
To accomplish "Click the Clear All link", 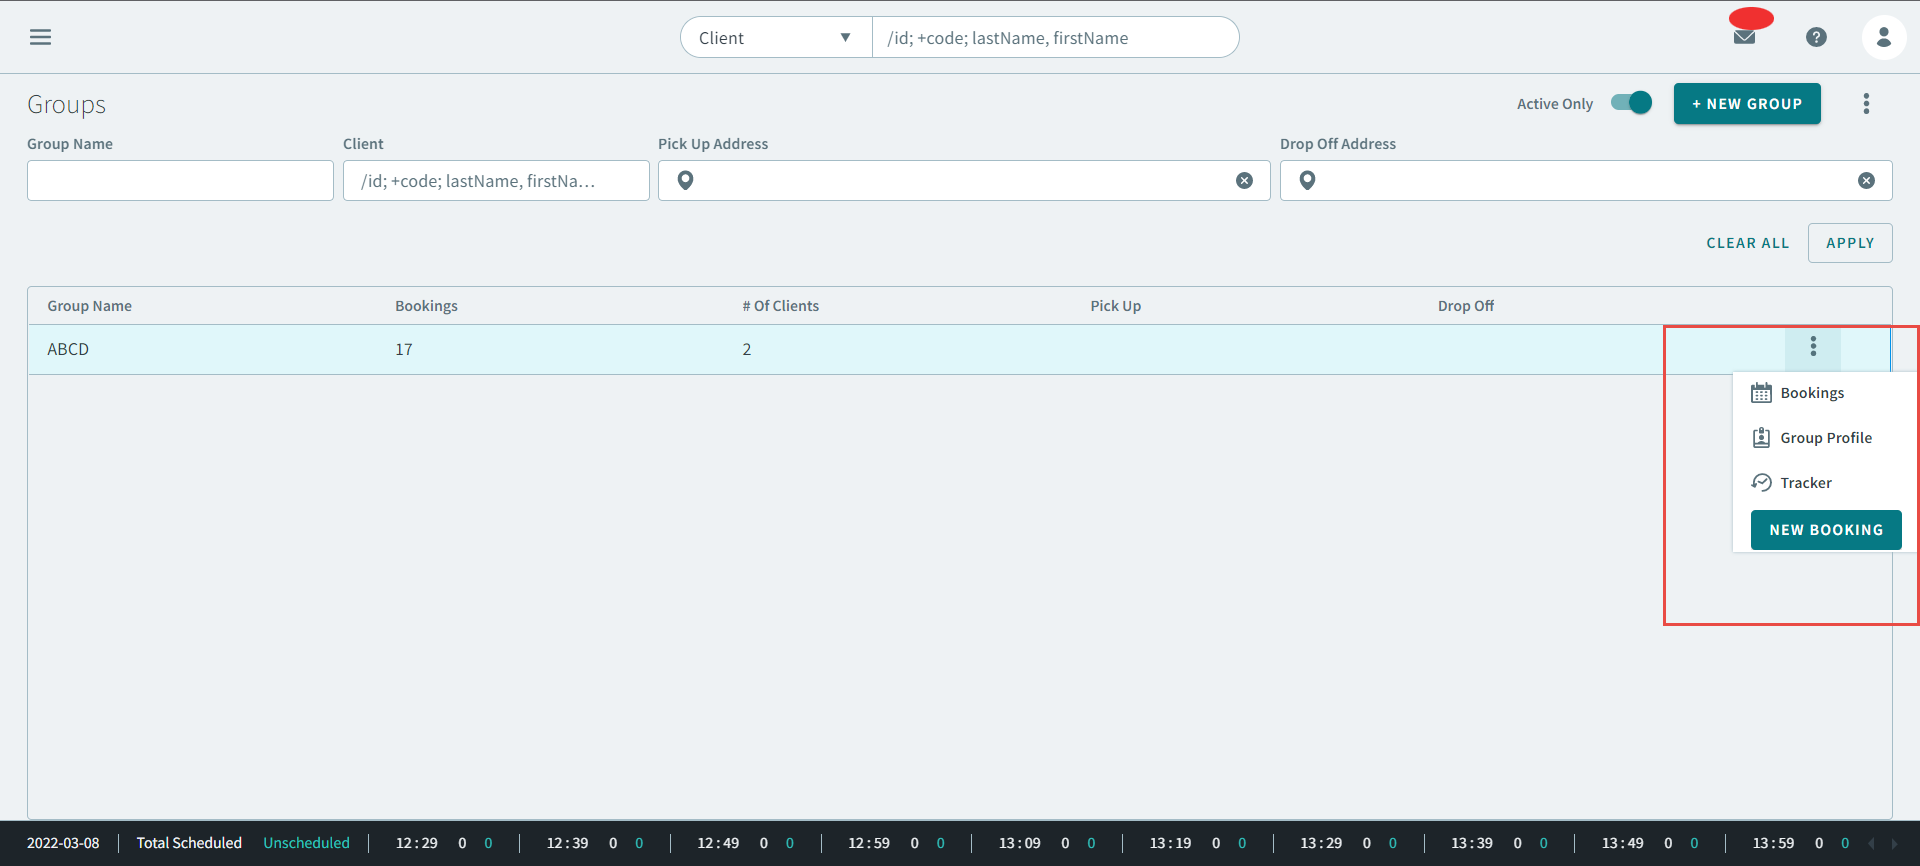I will coord(1747,243).
